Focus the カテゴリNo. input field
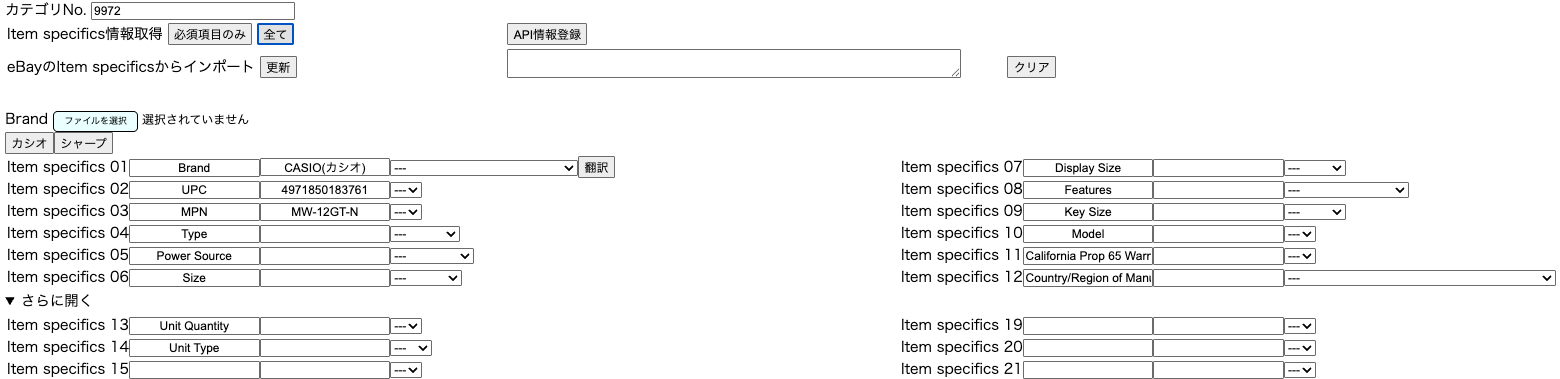The height and width of the screenshot is (379, 1560). coord(193,11)
